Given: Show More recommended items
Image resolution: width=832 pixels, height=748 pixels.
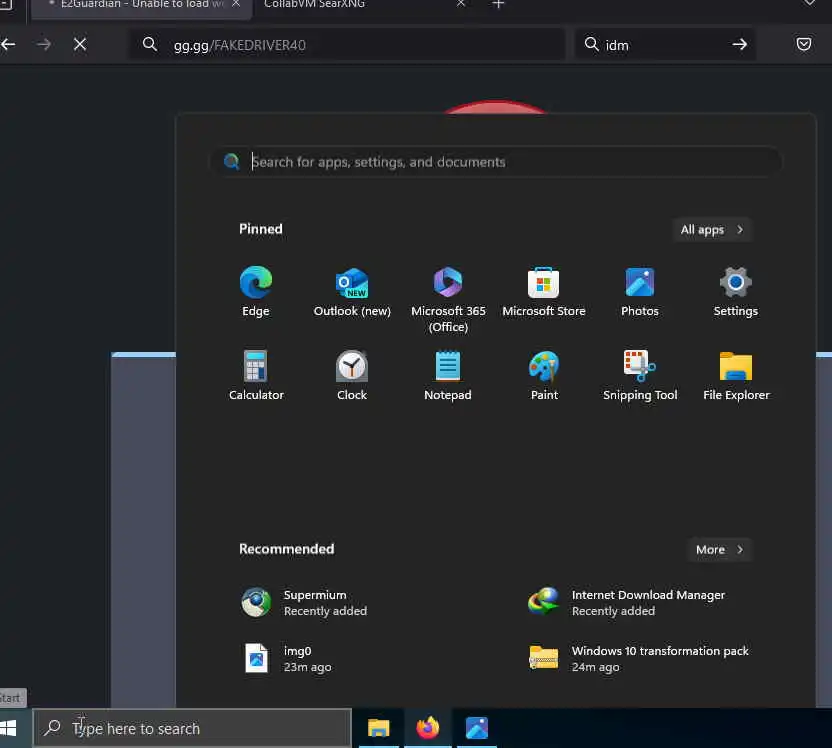Looking at the screenshot, I should (720, 550).
